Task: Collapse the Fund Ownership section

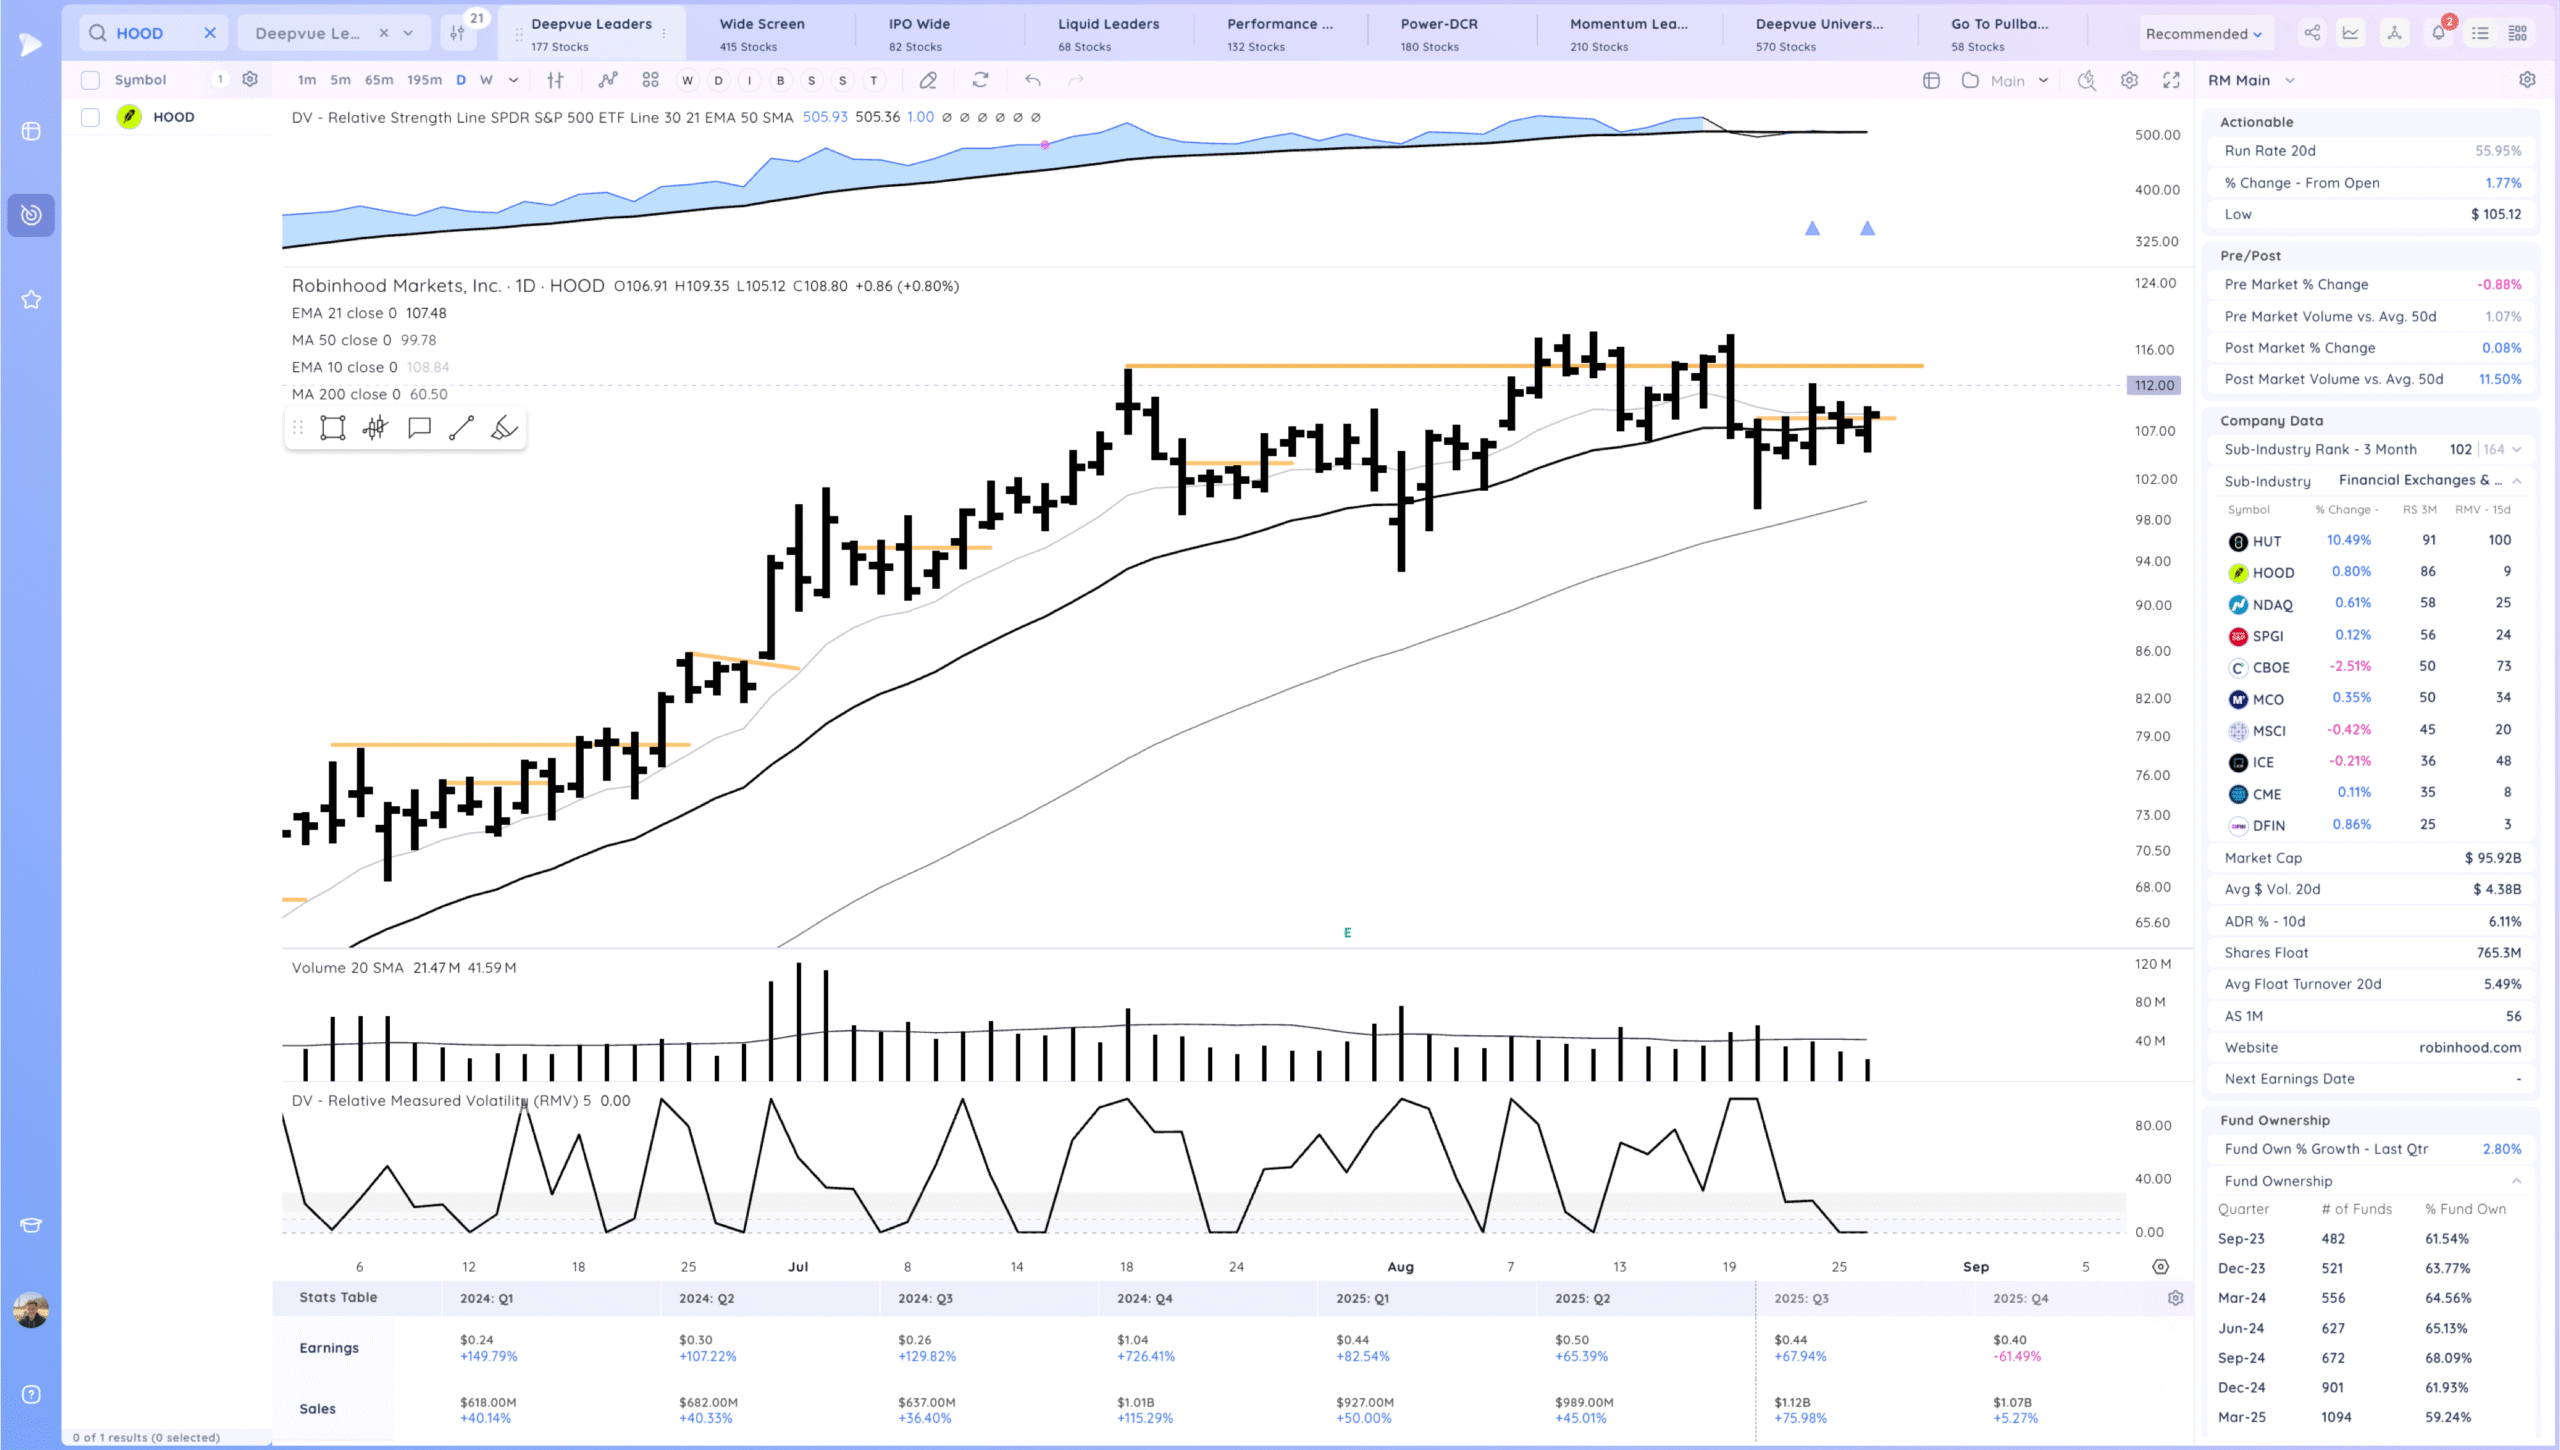Action: 2516,1181
